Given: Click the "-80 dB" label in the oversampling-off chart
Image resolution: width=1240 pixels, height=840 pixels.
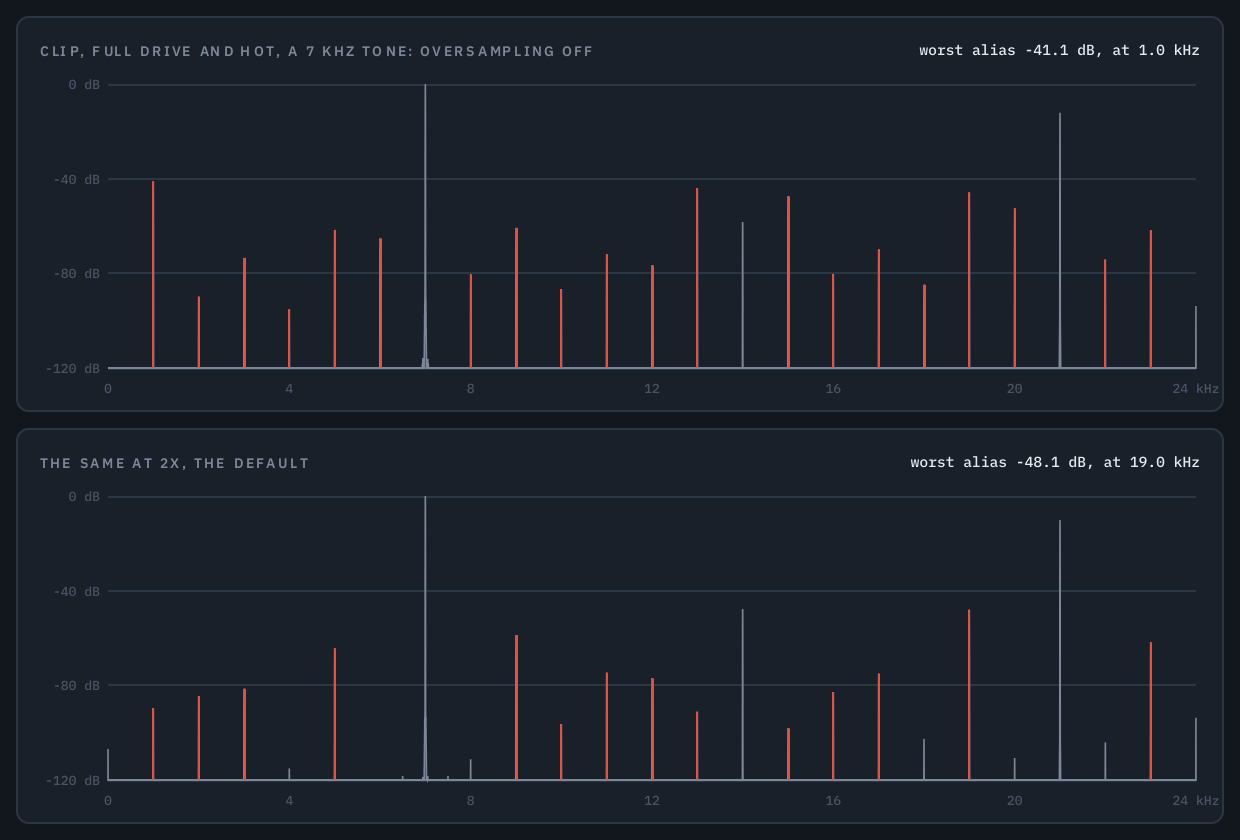Looking at the screenshot, I should [77, 274].
